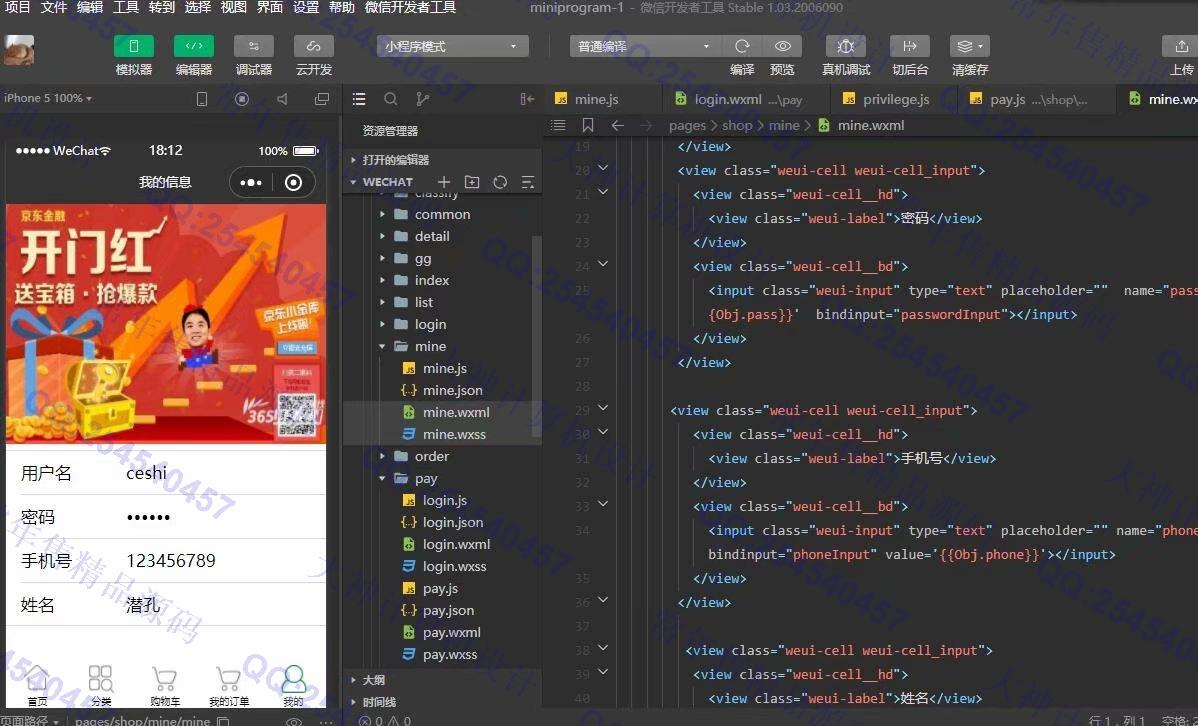Expand the index folder
This screenshot has height=726, width=1198.
pos(432,280)
